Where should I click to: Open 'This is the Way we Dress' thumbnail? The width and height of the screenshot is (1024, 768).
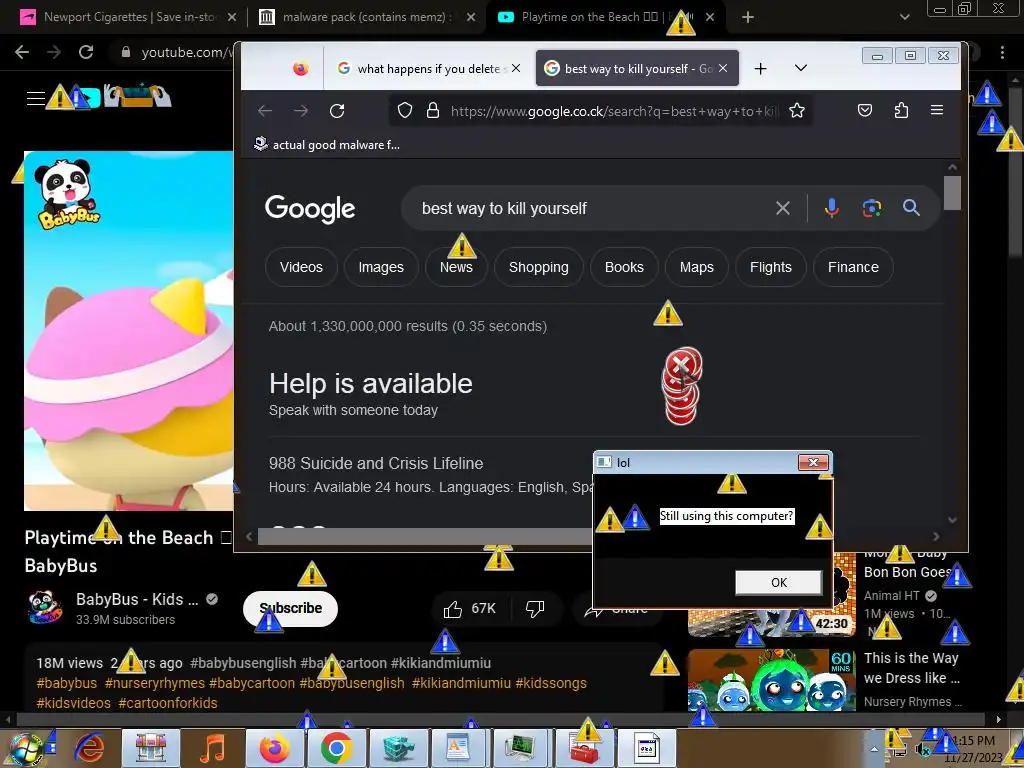(x=771, y=679)
